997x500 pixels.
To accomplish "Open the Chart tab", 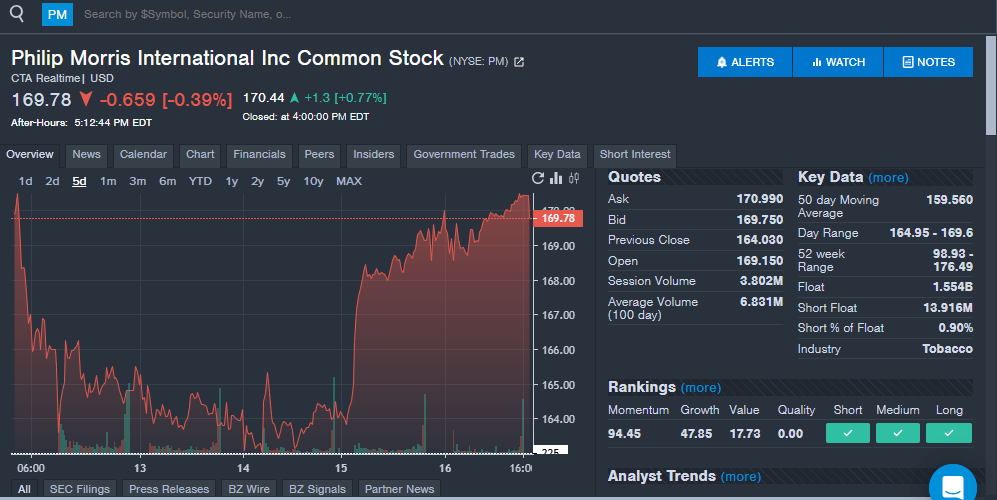I will [200, 155].
